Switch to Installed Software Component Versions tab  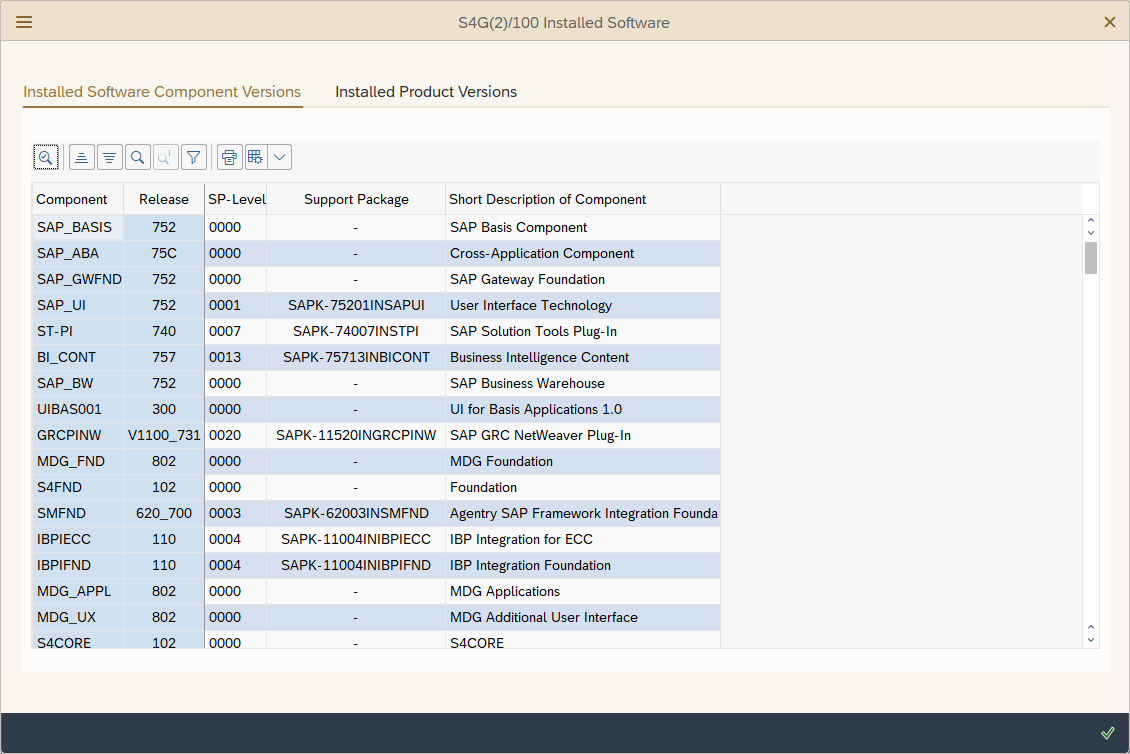[162, 92]
